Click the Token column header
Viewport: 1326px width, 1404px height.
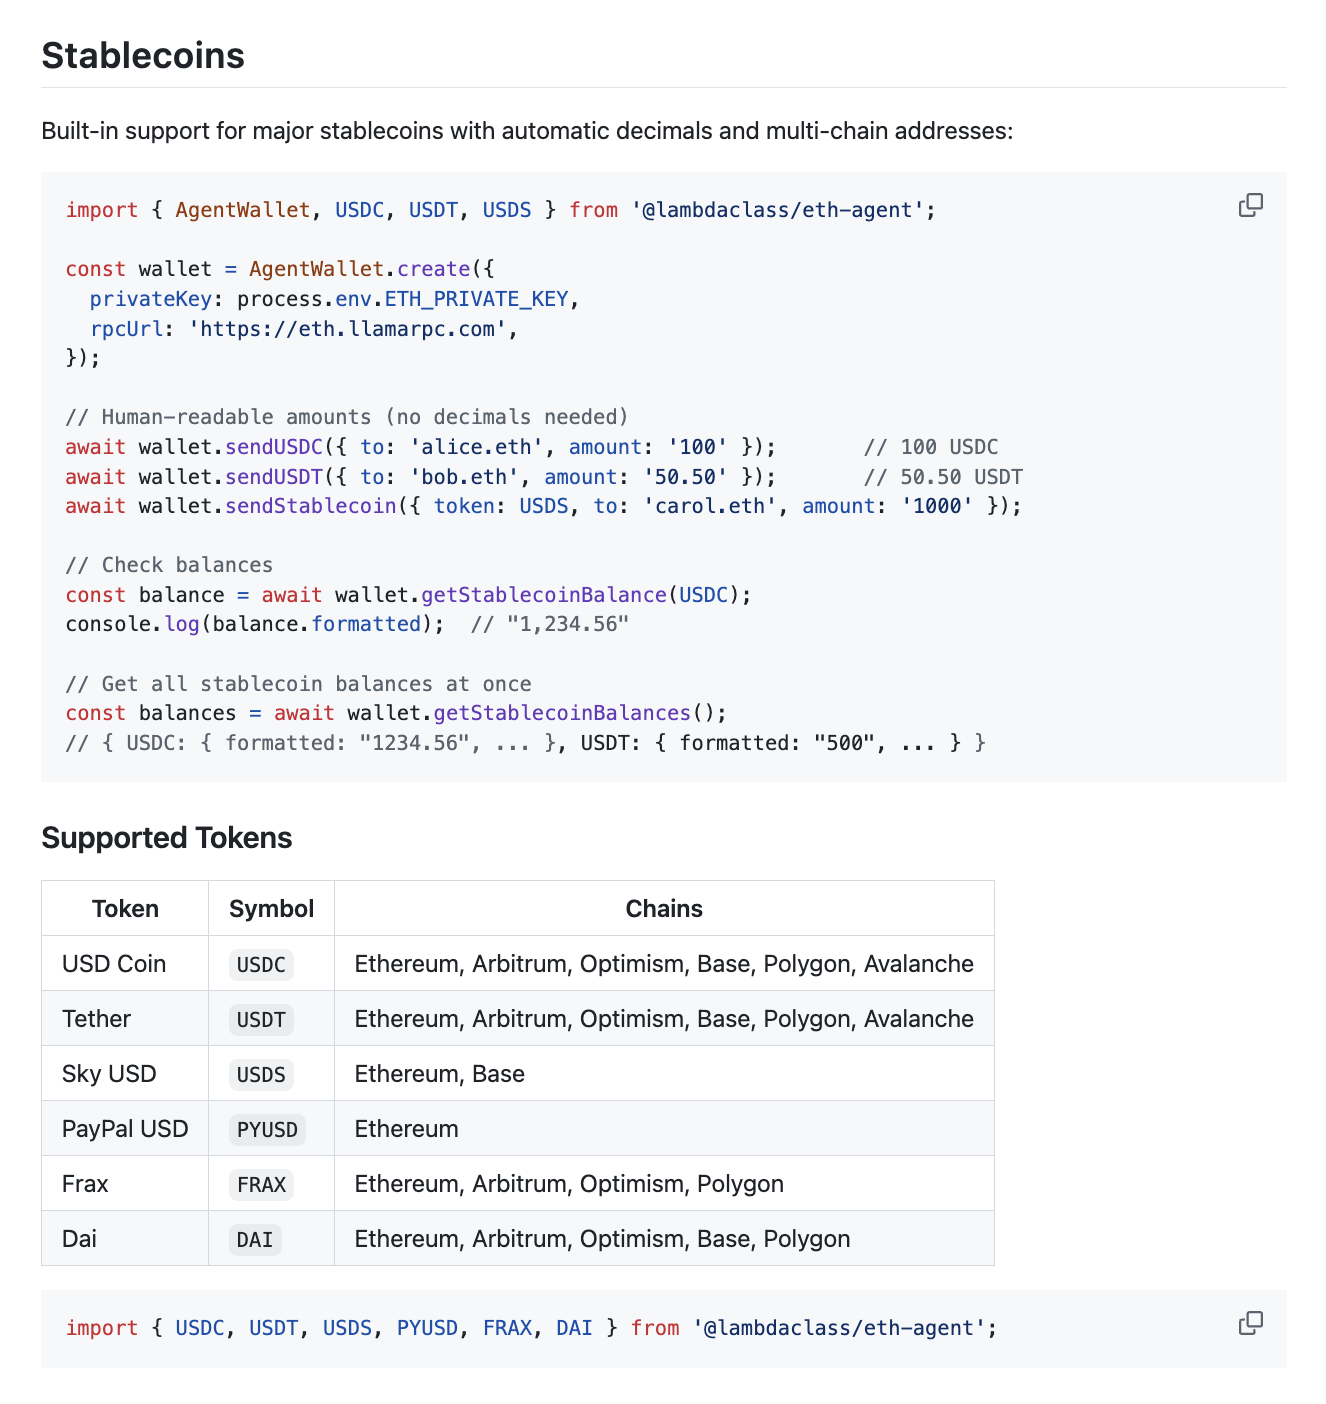coord(125,909)
